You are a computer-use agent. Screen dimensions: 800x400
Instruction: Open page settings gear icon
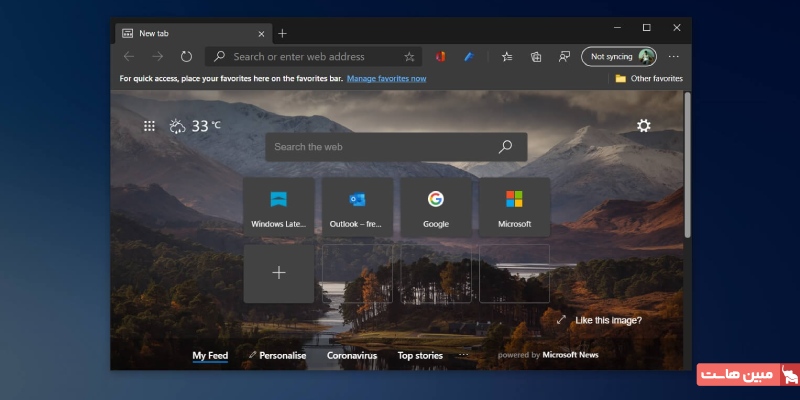(643, 126)
